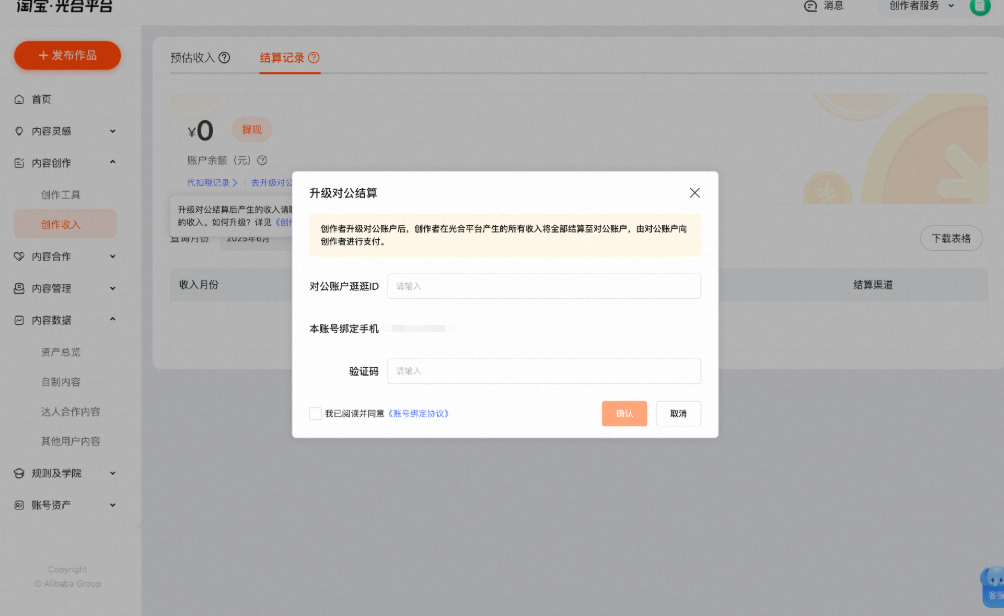Click the lightbulb icon beside 内容灵感
The height and width of the screenshot is (616, 1004).
pyautogui.click(x=19, y=131)
